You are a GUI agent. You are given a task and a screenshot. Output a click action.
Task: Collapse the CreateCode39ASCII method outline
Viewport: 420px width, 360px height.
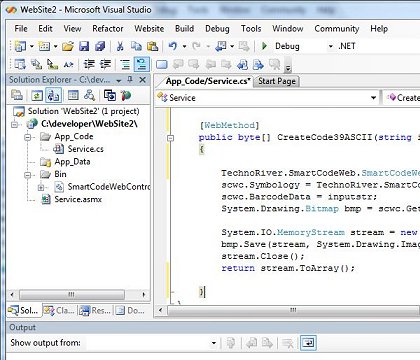[170, 137]
